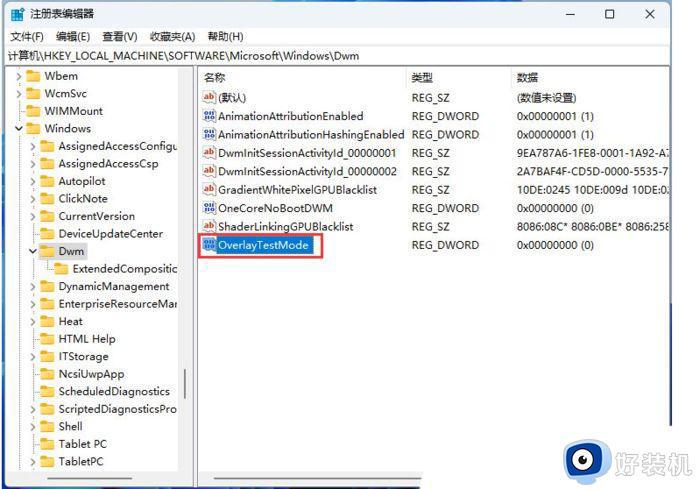Click the tree pane vertical scrollbar thumb
The height and width of the screenshot is (489, 700).
tap(185, 383)
